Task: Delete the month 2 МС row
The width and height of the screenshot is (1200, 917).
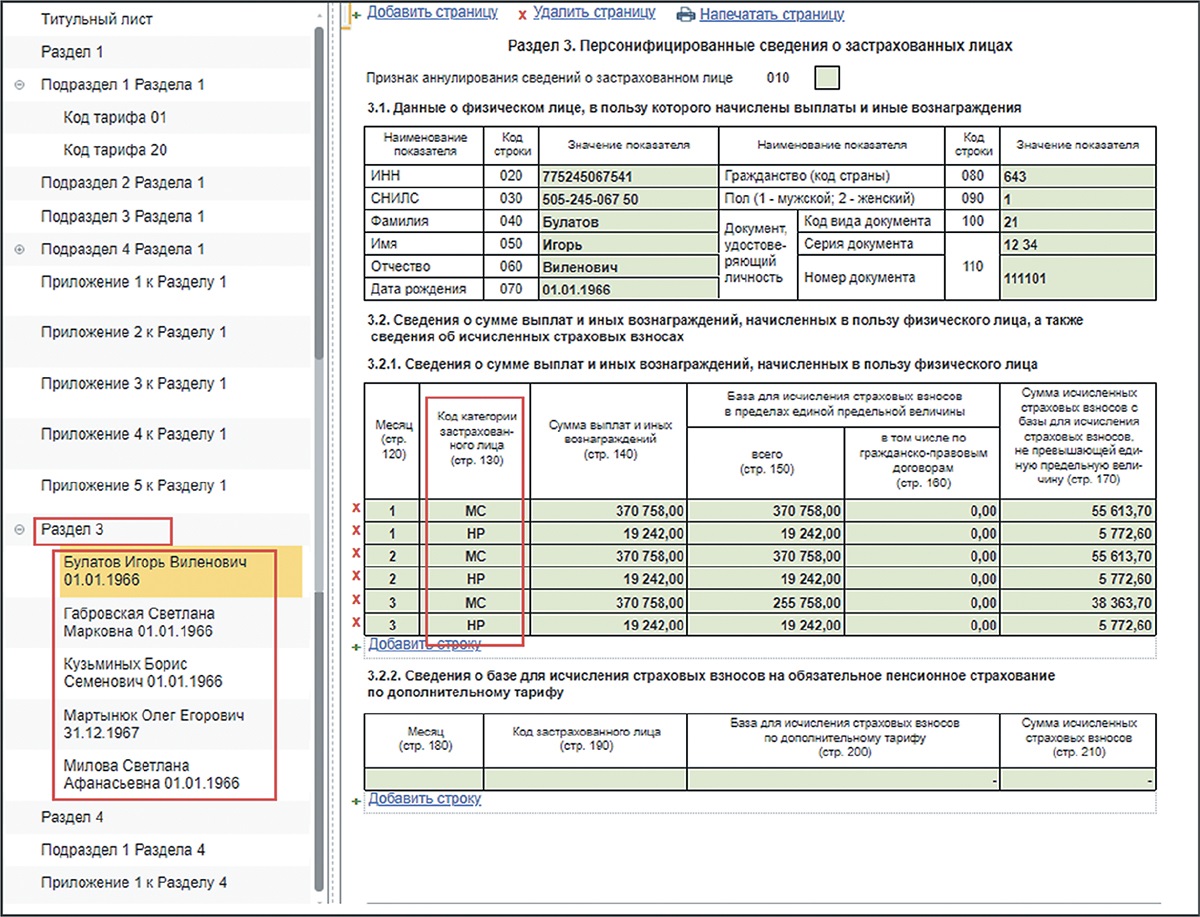Action: coord(356,555)
